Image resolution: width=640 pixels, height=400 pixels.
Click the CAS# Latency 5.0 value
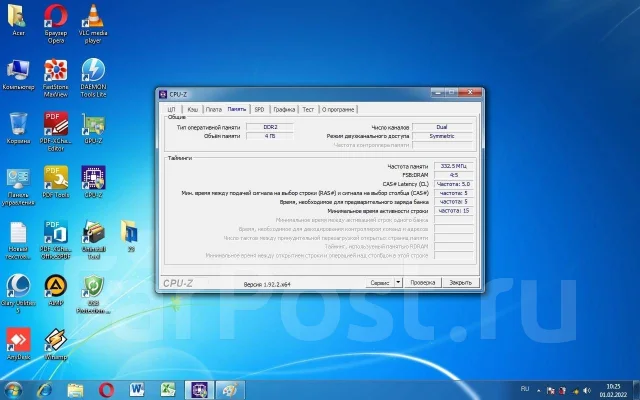[453, 184]
